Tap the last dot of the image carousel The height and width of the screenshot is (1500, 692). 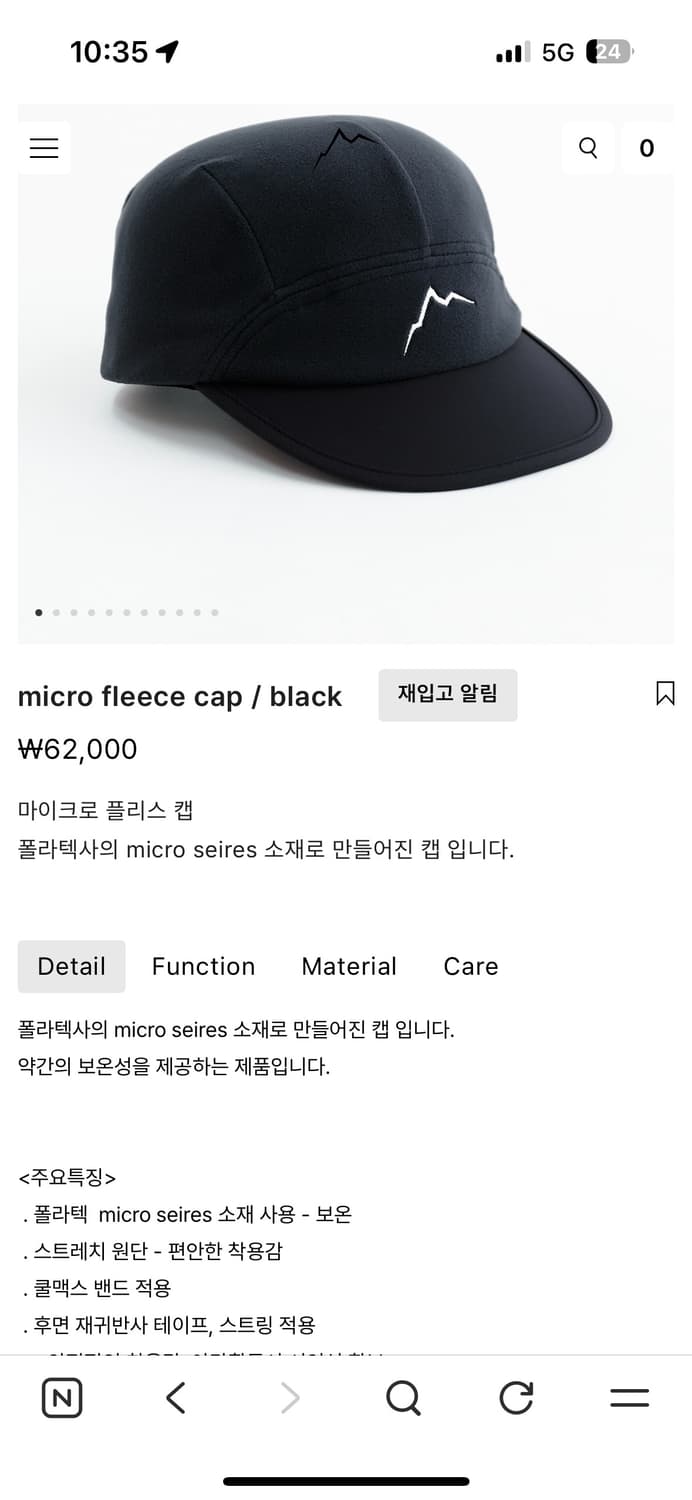pos(215,611)
